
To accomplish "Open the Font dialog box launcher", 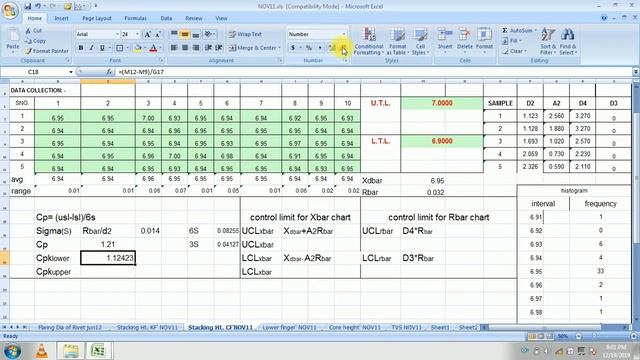I will coord(161,60).
